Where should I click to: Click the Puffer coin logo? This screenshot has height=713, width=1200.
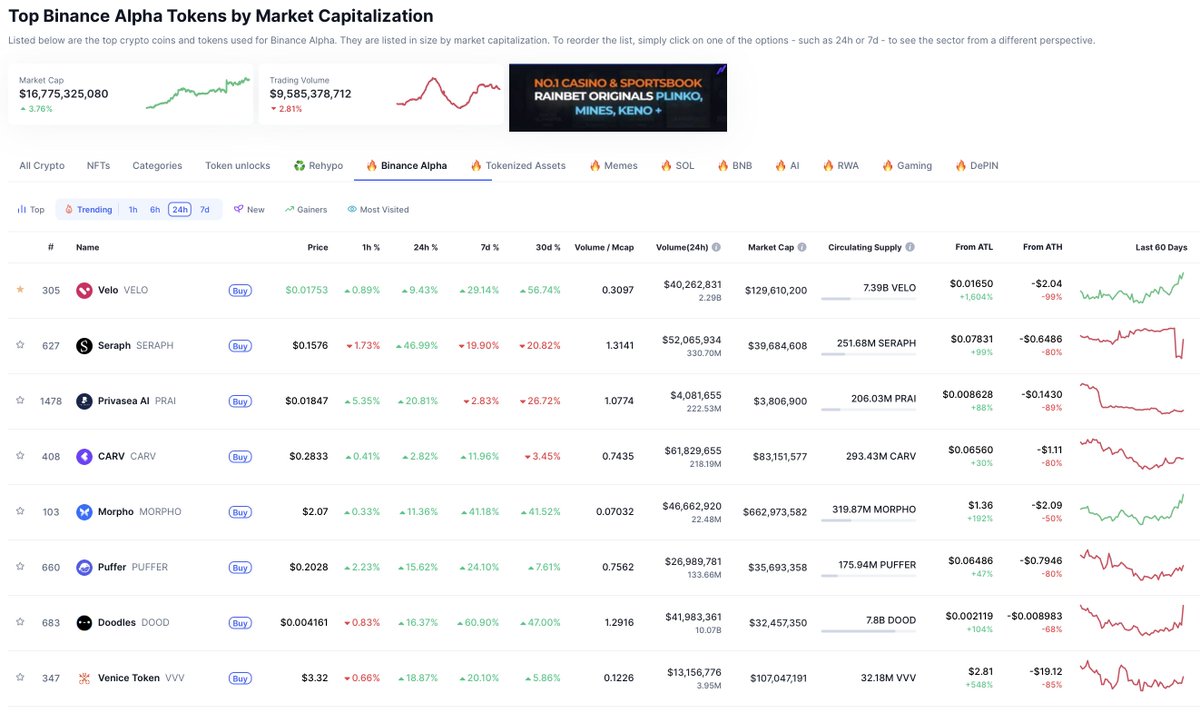click(x=84, y=567)
